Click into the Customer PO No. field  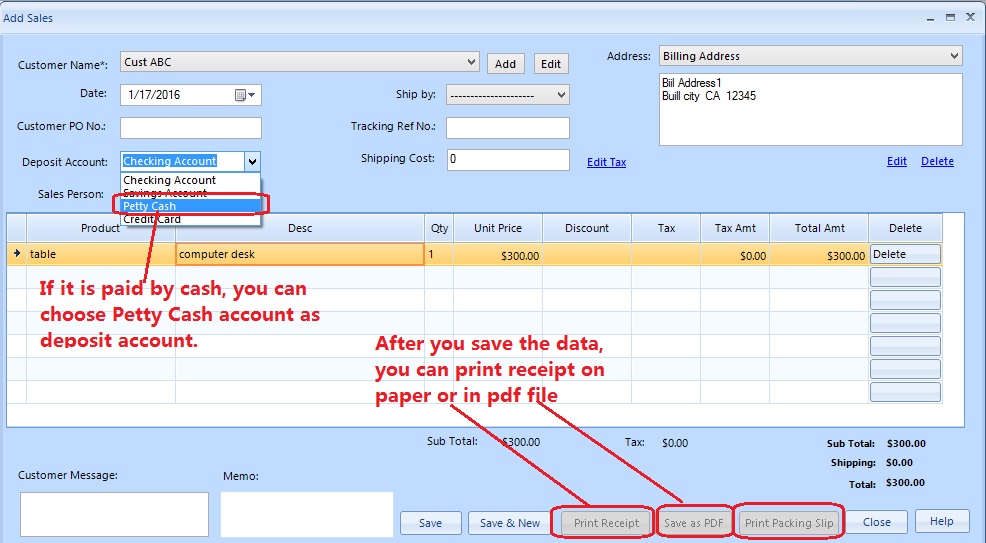190,128
